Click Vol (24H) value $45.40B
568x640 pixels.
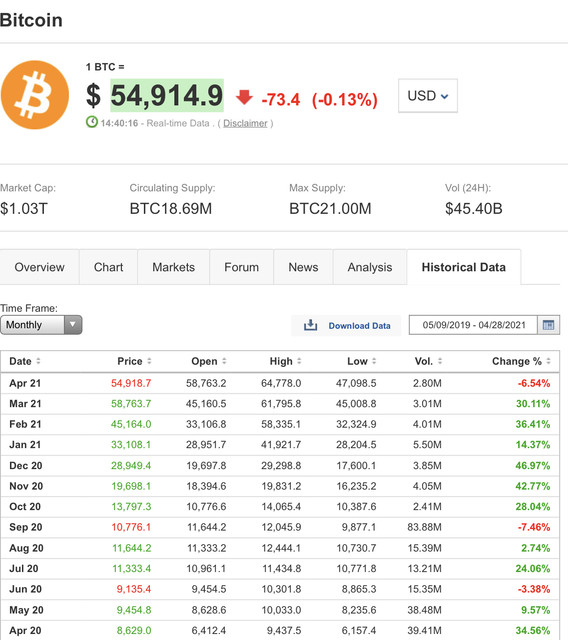tap(474, 209)
